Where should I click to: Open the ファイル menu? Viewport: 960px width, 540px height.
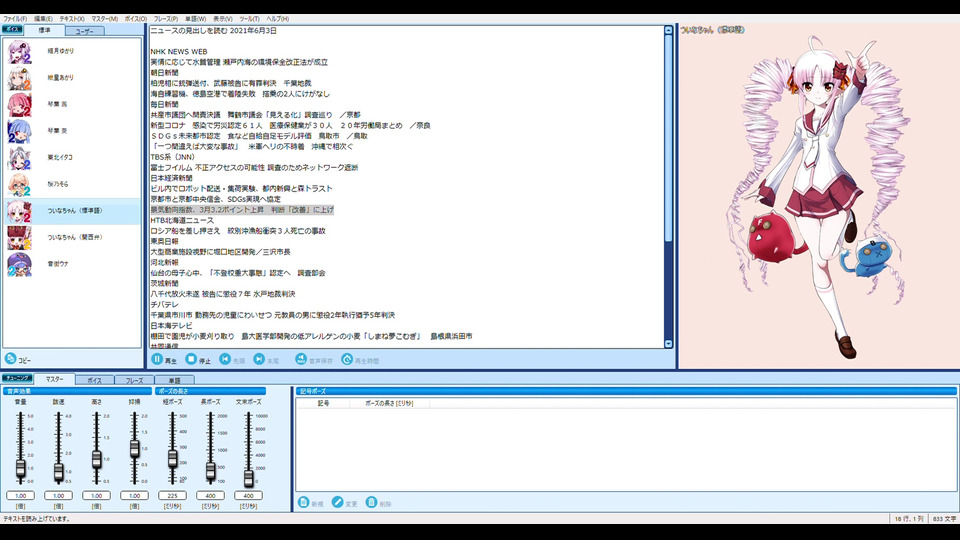click(x=15, y=19)
